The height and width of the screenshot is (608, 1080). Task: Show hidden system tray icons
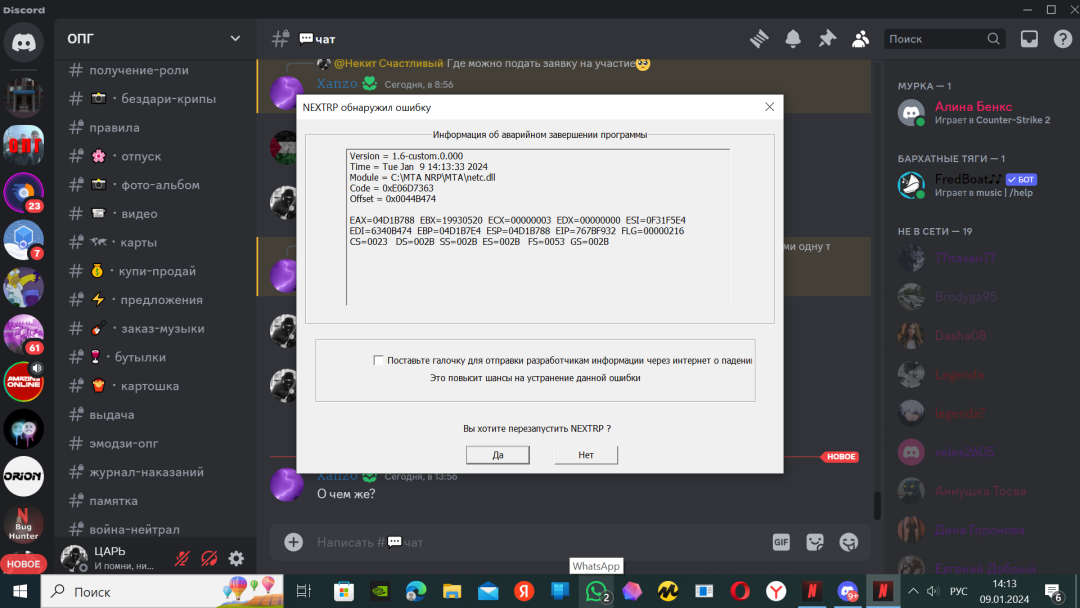tap(913, 591)
